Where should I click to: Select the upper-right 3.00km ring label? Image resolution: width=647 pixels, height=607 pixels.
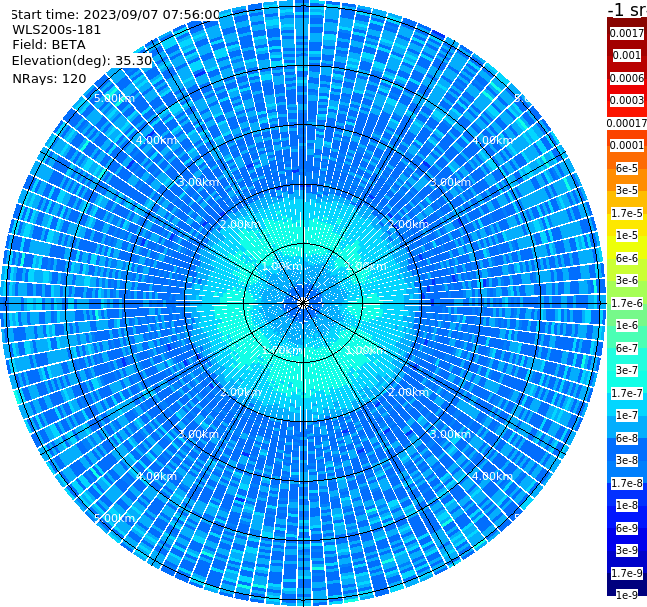point(450,182)
